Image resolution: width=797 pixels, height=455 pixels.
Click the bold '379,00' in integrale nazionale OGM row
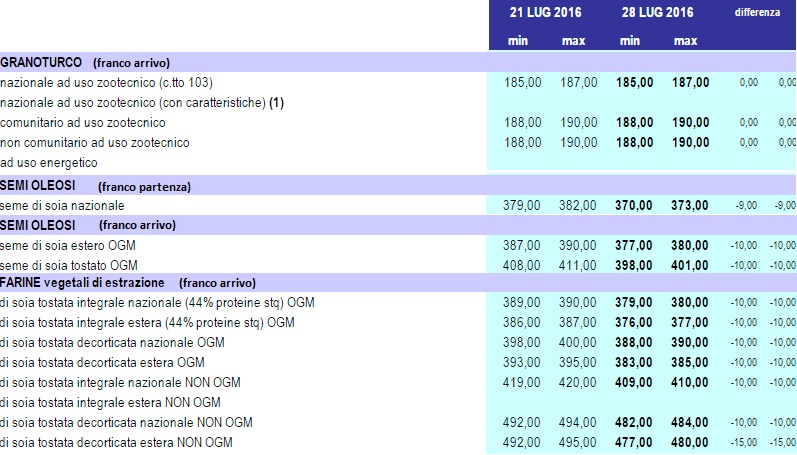click(x=633, y=302)
